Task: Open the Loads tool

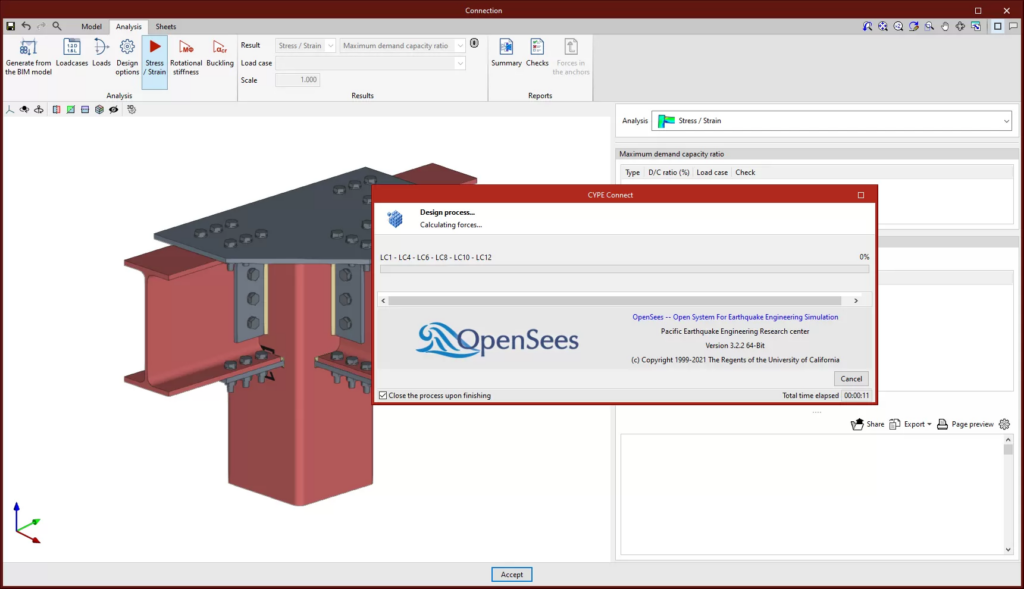Action: click(101, 53)
